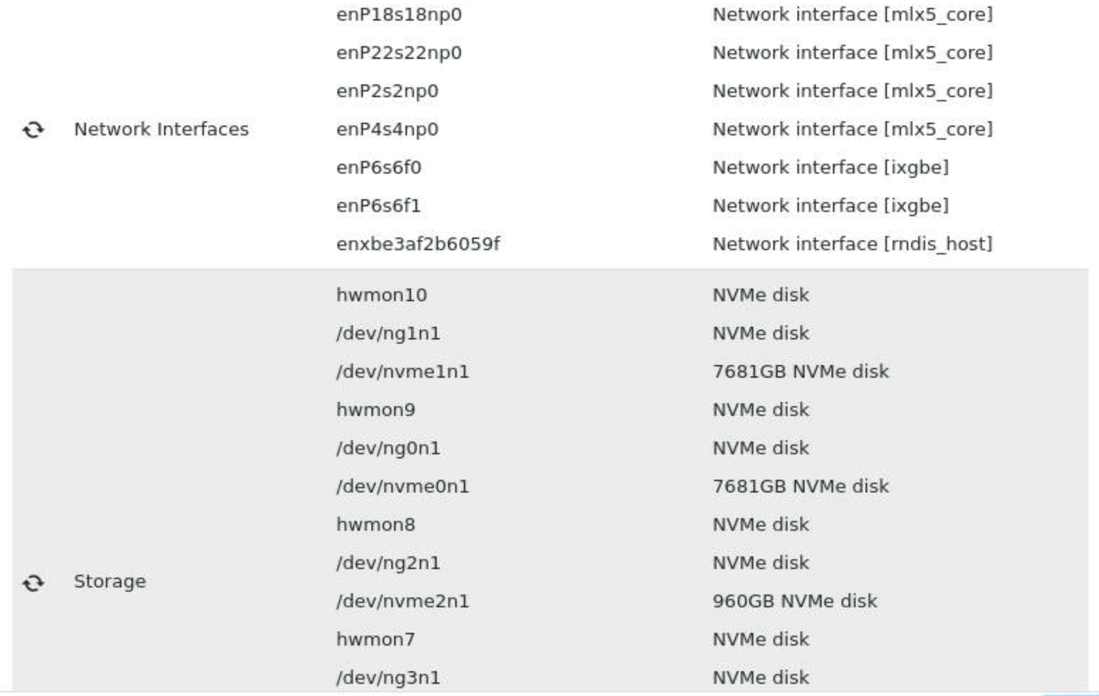This screenshot has height=696, width=1099.
Task: Select the Network Interfaces category label
Action: [x=161, y=129]
